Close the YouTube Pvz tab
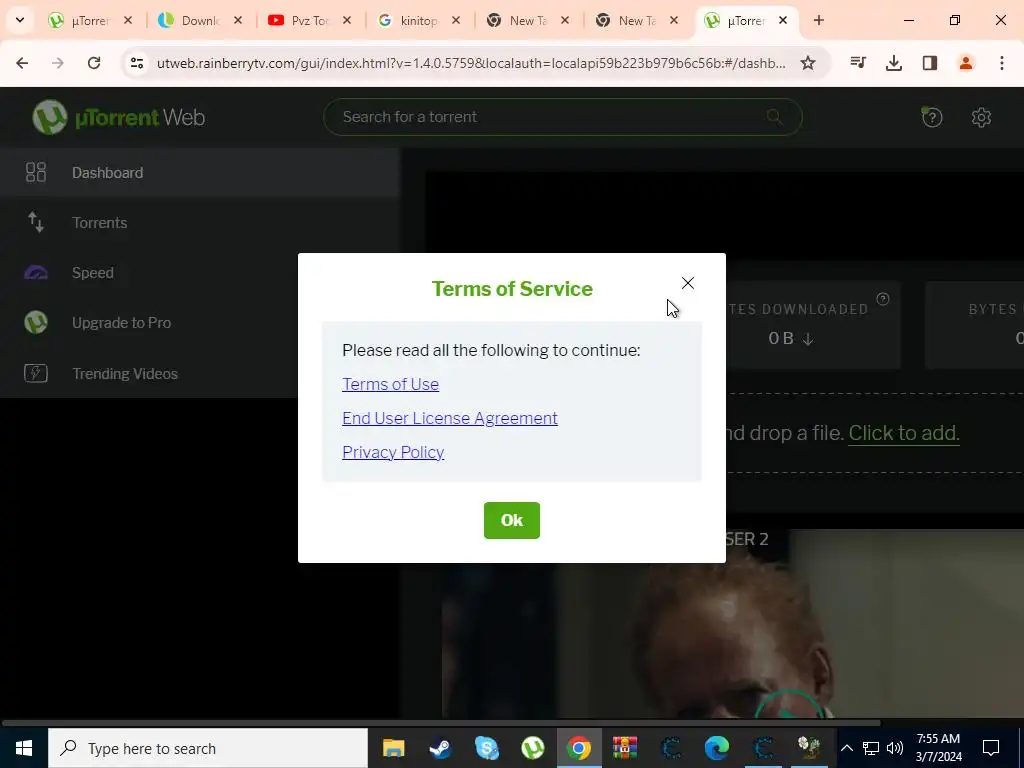The height and width of the screenshot is (768, 1024). [x=347, y=21]
